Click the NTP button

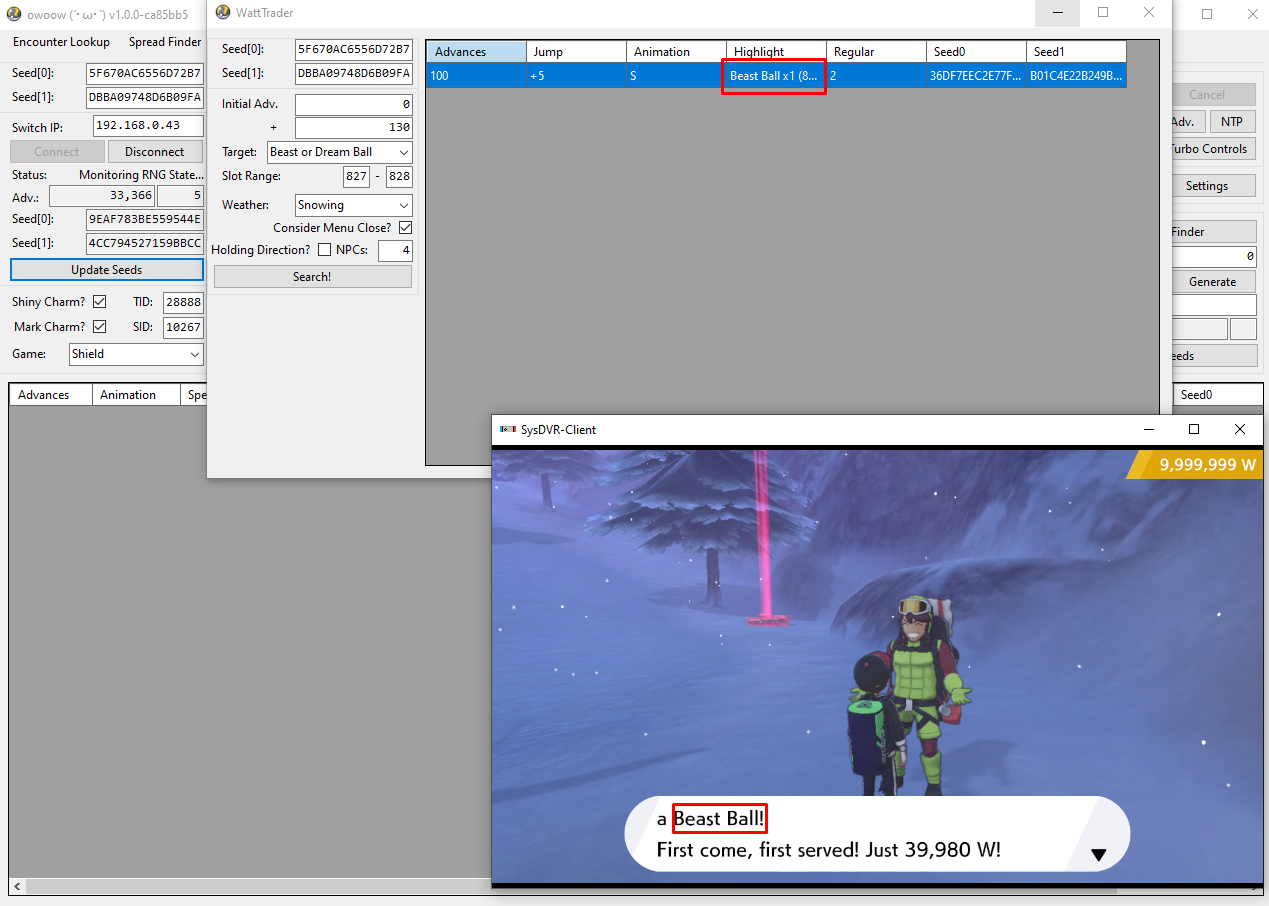click(x=1232, y=121)
